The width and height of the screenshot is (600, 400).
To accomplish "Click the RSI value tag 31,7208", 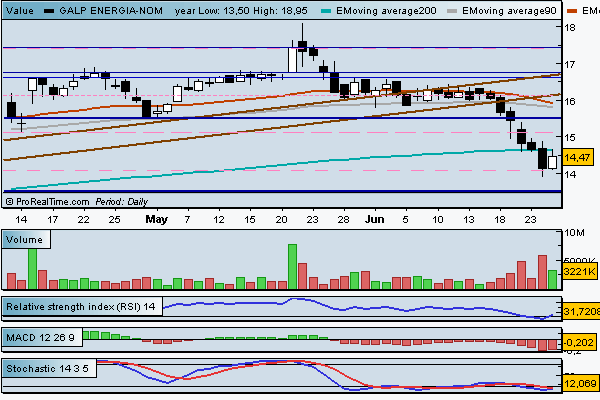I will coord(581,312).
